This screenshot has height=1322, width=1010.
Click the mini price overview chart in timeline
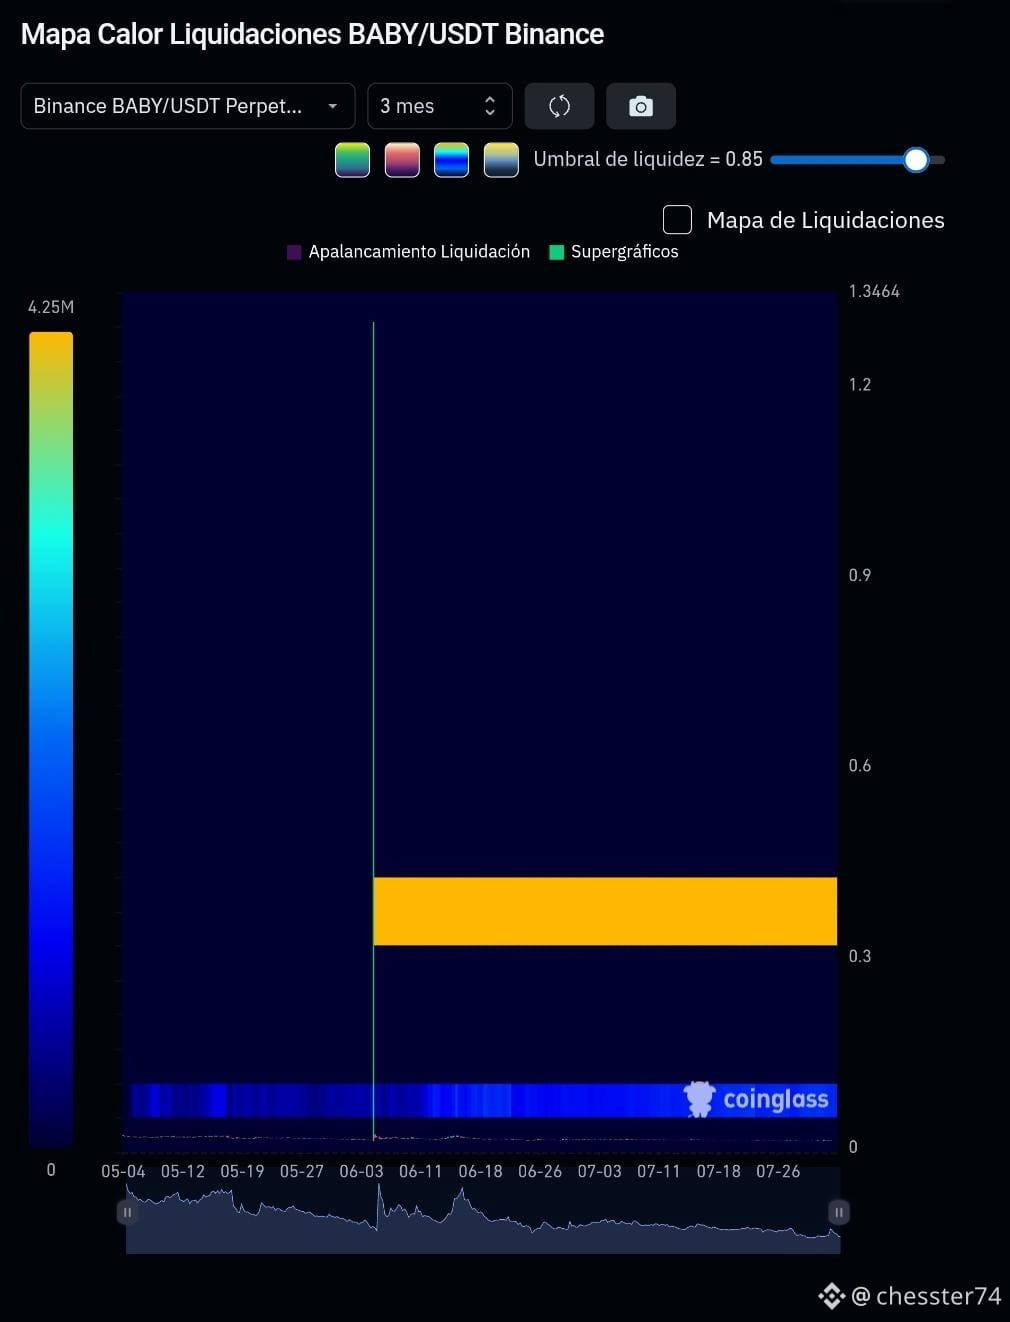coord(483,1218)
